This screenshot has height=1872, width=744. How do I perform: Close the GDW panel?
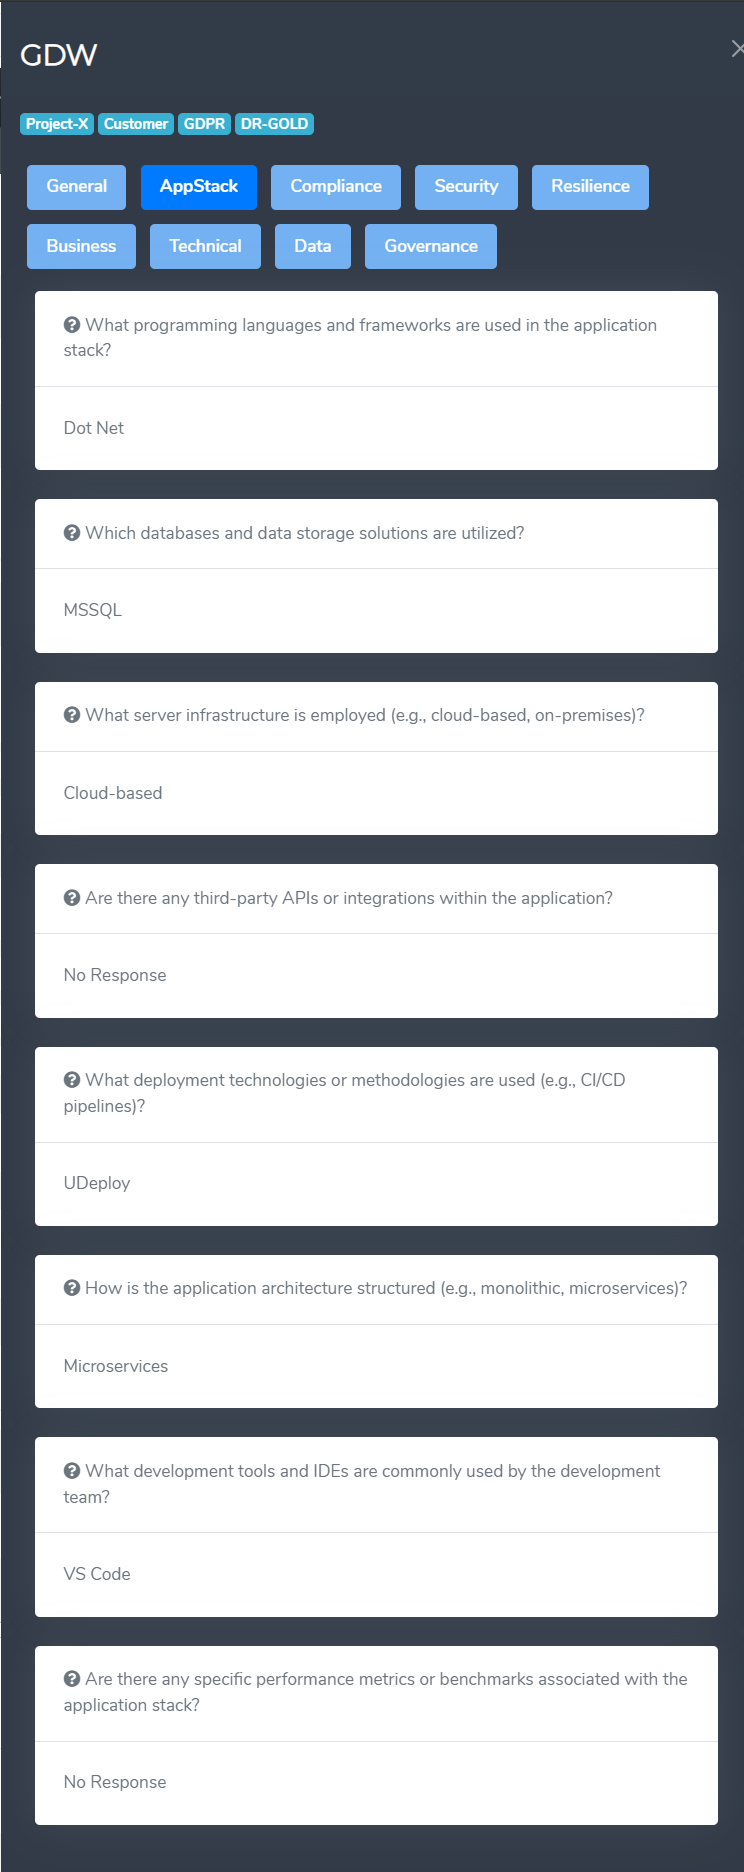coord(737,49)
